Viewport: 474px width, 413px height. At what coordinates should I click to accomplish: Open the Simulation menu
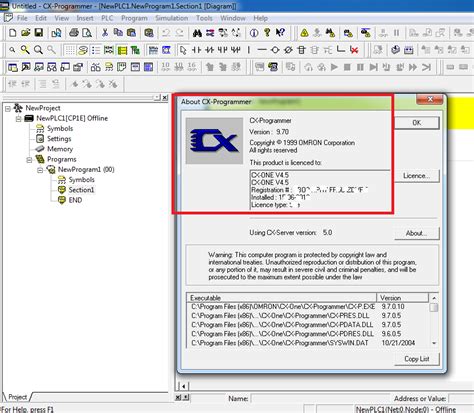172,18
